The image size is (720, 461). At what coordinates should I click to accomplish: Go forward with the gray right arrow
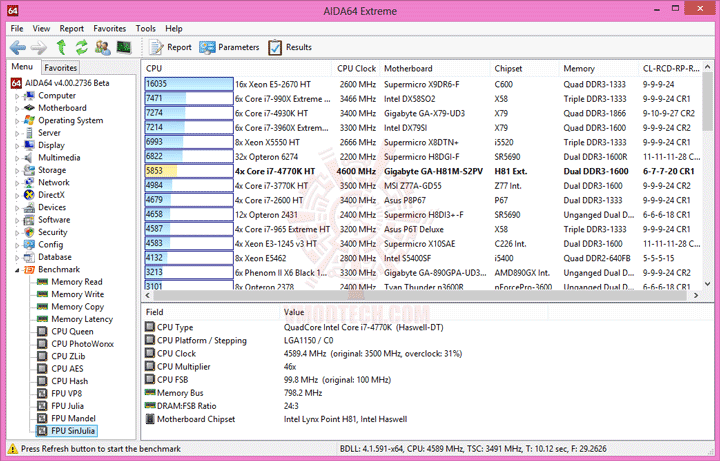(x=39, y=47)
